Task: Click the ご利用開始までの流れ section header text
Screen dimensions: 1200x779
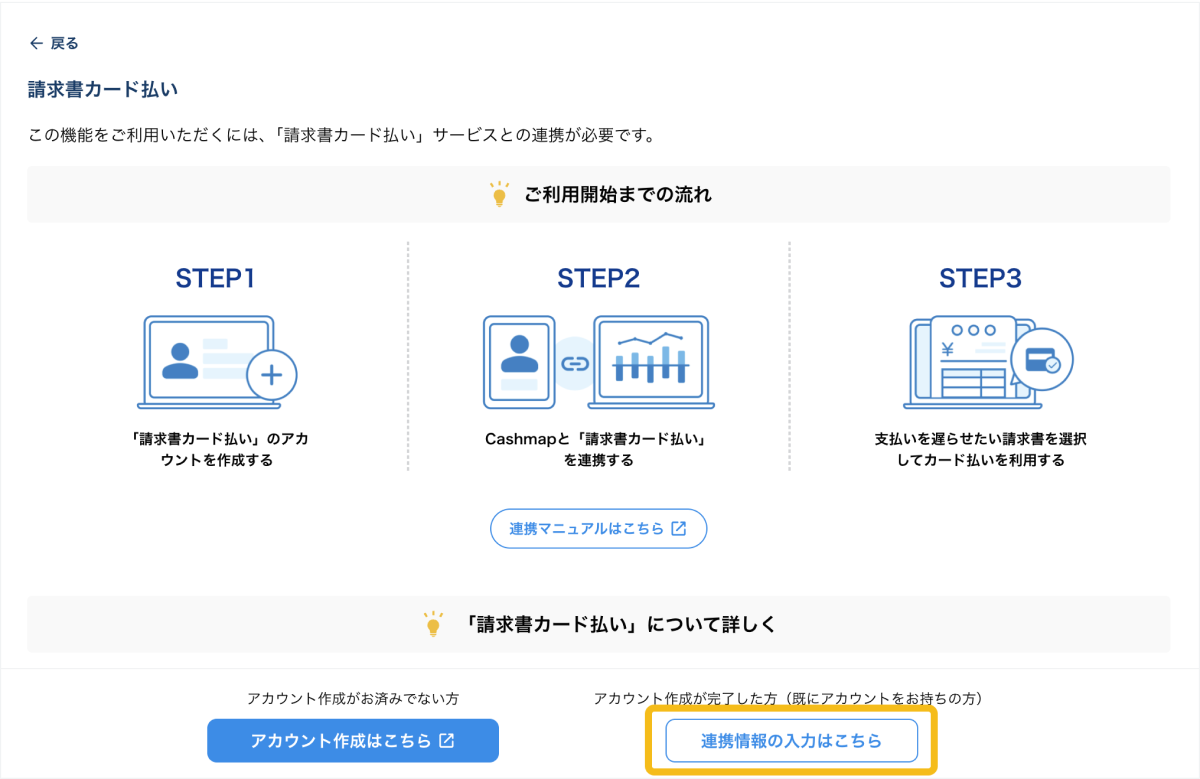Action: pyautogui.click(x=617, y=195)
